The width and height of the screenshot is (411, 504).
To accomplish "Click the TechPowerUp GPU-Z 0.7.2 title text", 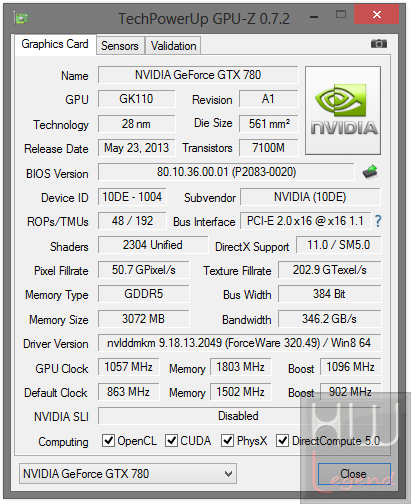I will (204, 19).
